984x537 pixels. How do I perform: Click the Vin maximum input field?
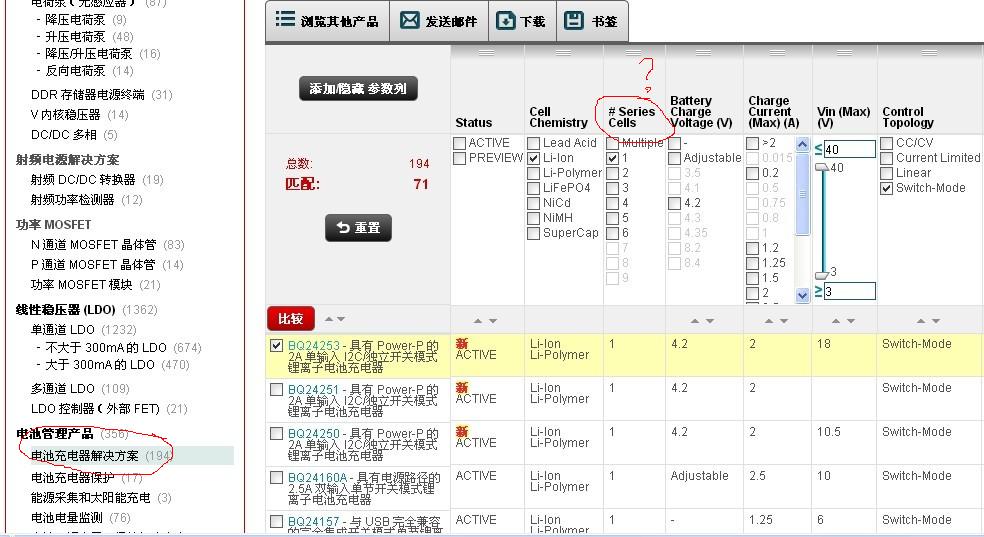point(849,149)
